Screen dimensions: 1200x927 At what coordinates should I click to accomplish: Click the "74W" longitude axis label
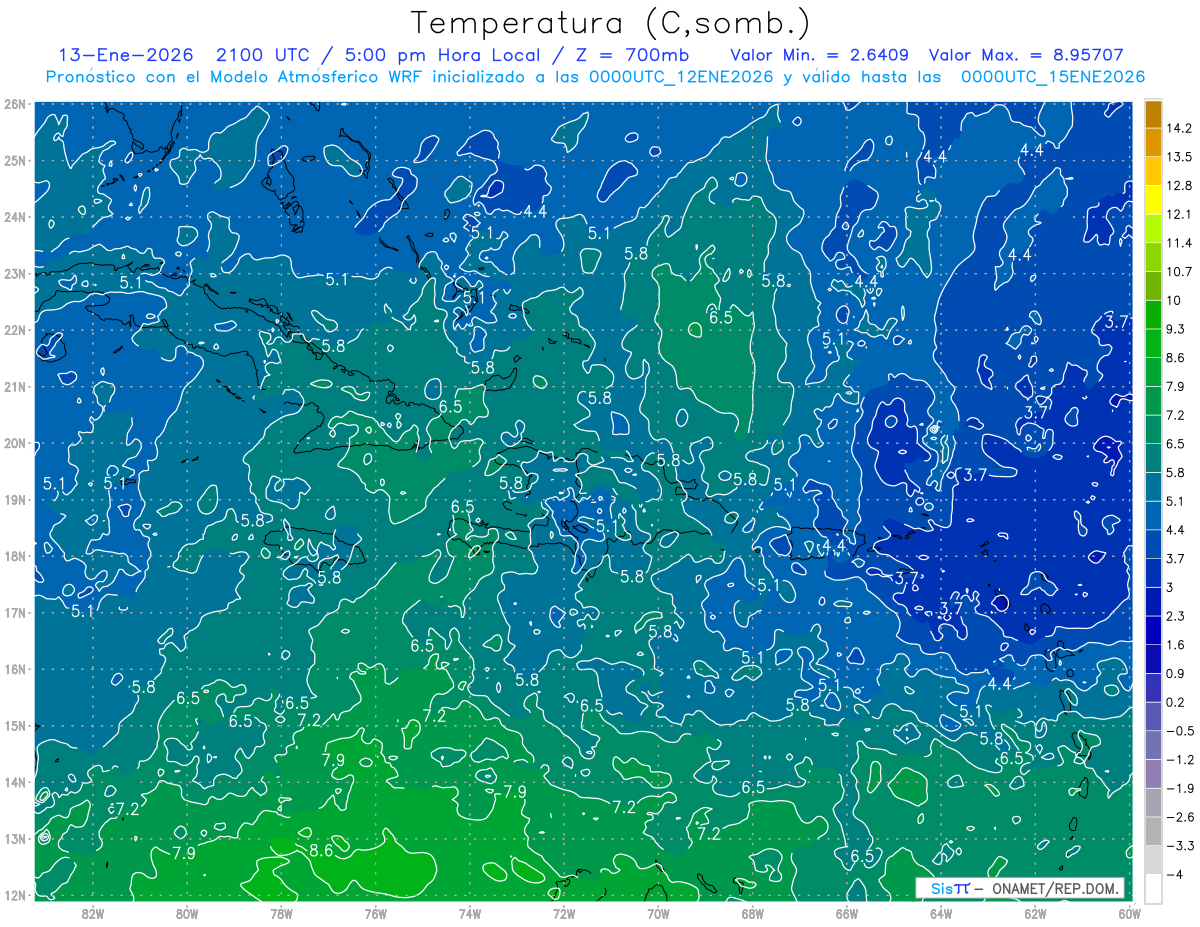point(470,913)
